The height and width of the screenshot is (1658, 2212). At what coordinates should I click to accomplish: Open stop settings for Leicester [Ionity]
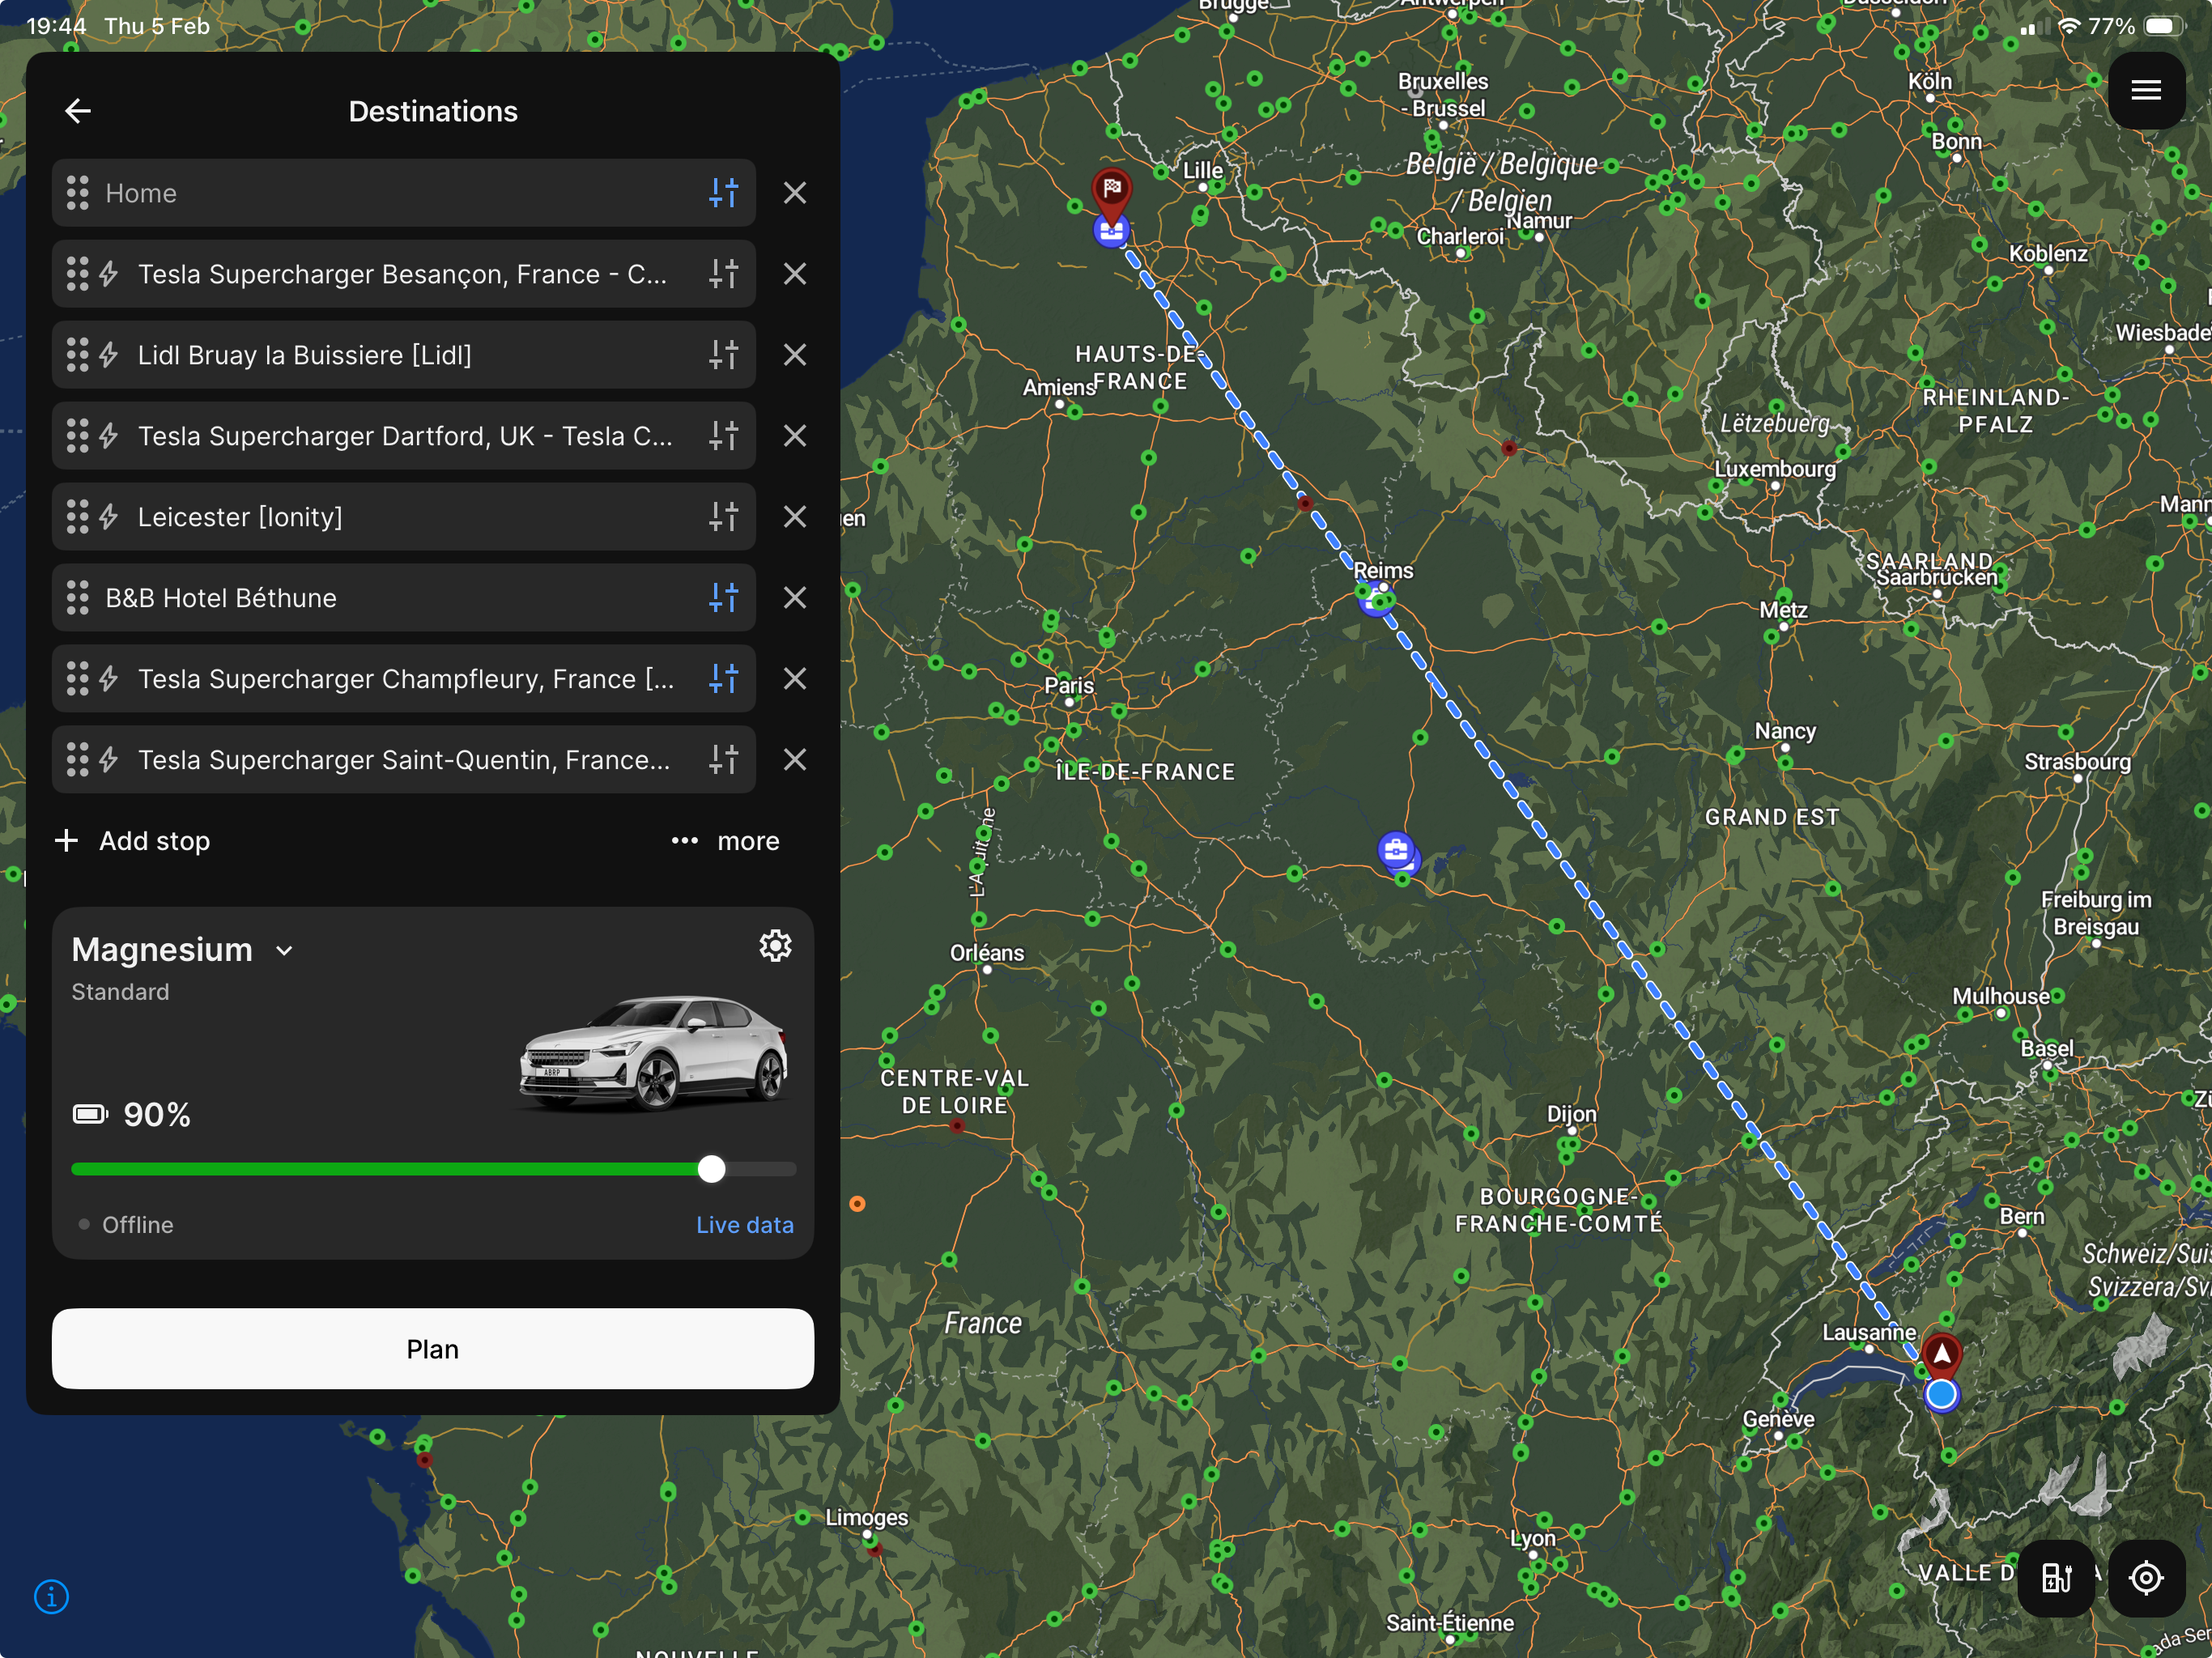(723, 517)
